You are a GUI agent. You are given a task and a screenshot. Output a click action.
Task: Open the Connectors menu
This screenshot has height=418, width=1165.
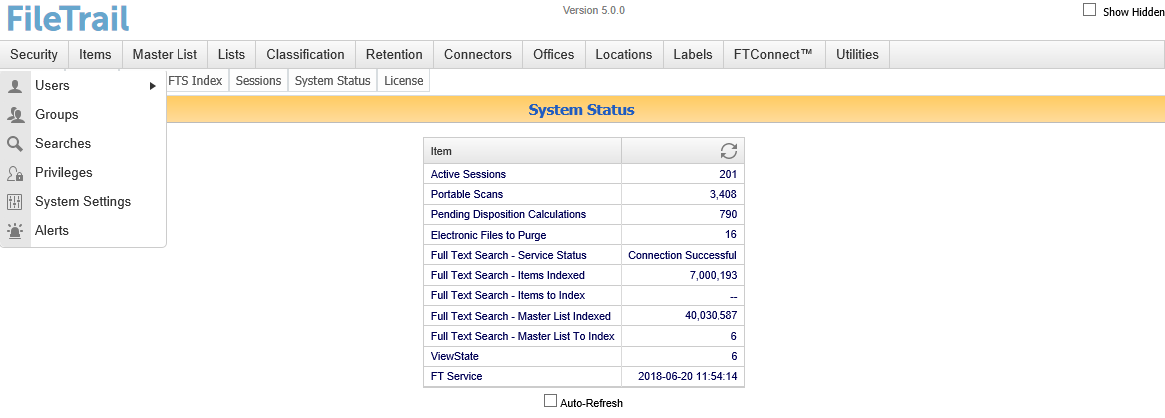(478, 54)
